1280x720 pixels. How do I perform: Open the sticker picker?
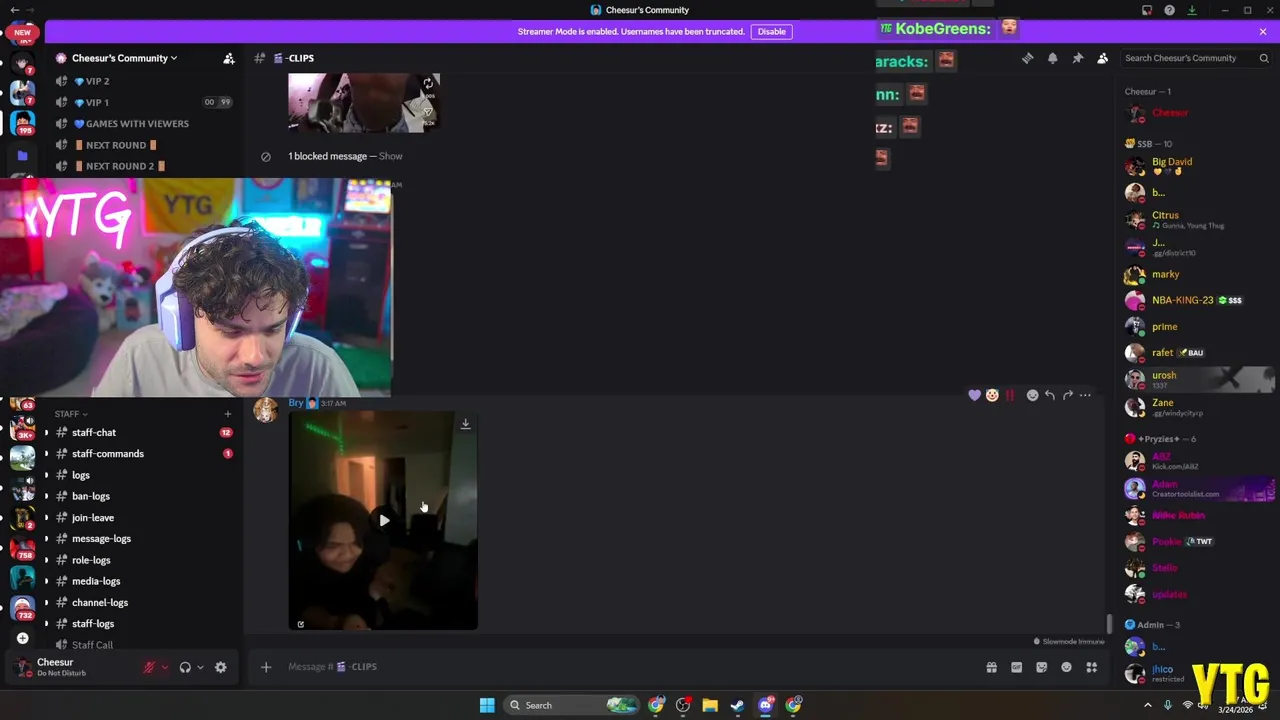pyautogui.click(x=1041, y=667)
